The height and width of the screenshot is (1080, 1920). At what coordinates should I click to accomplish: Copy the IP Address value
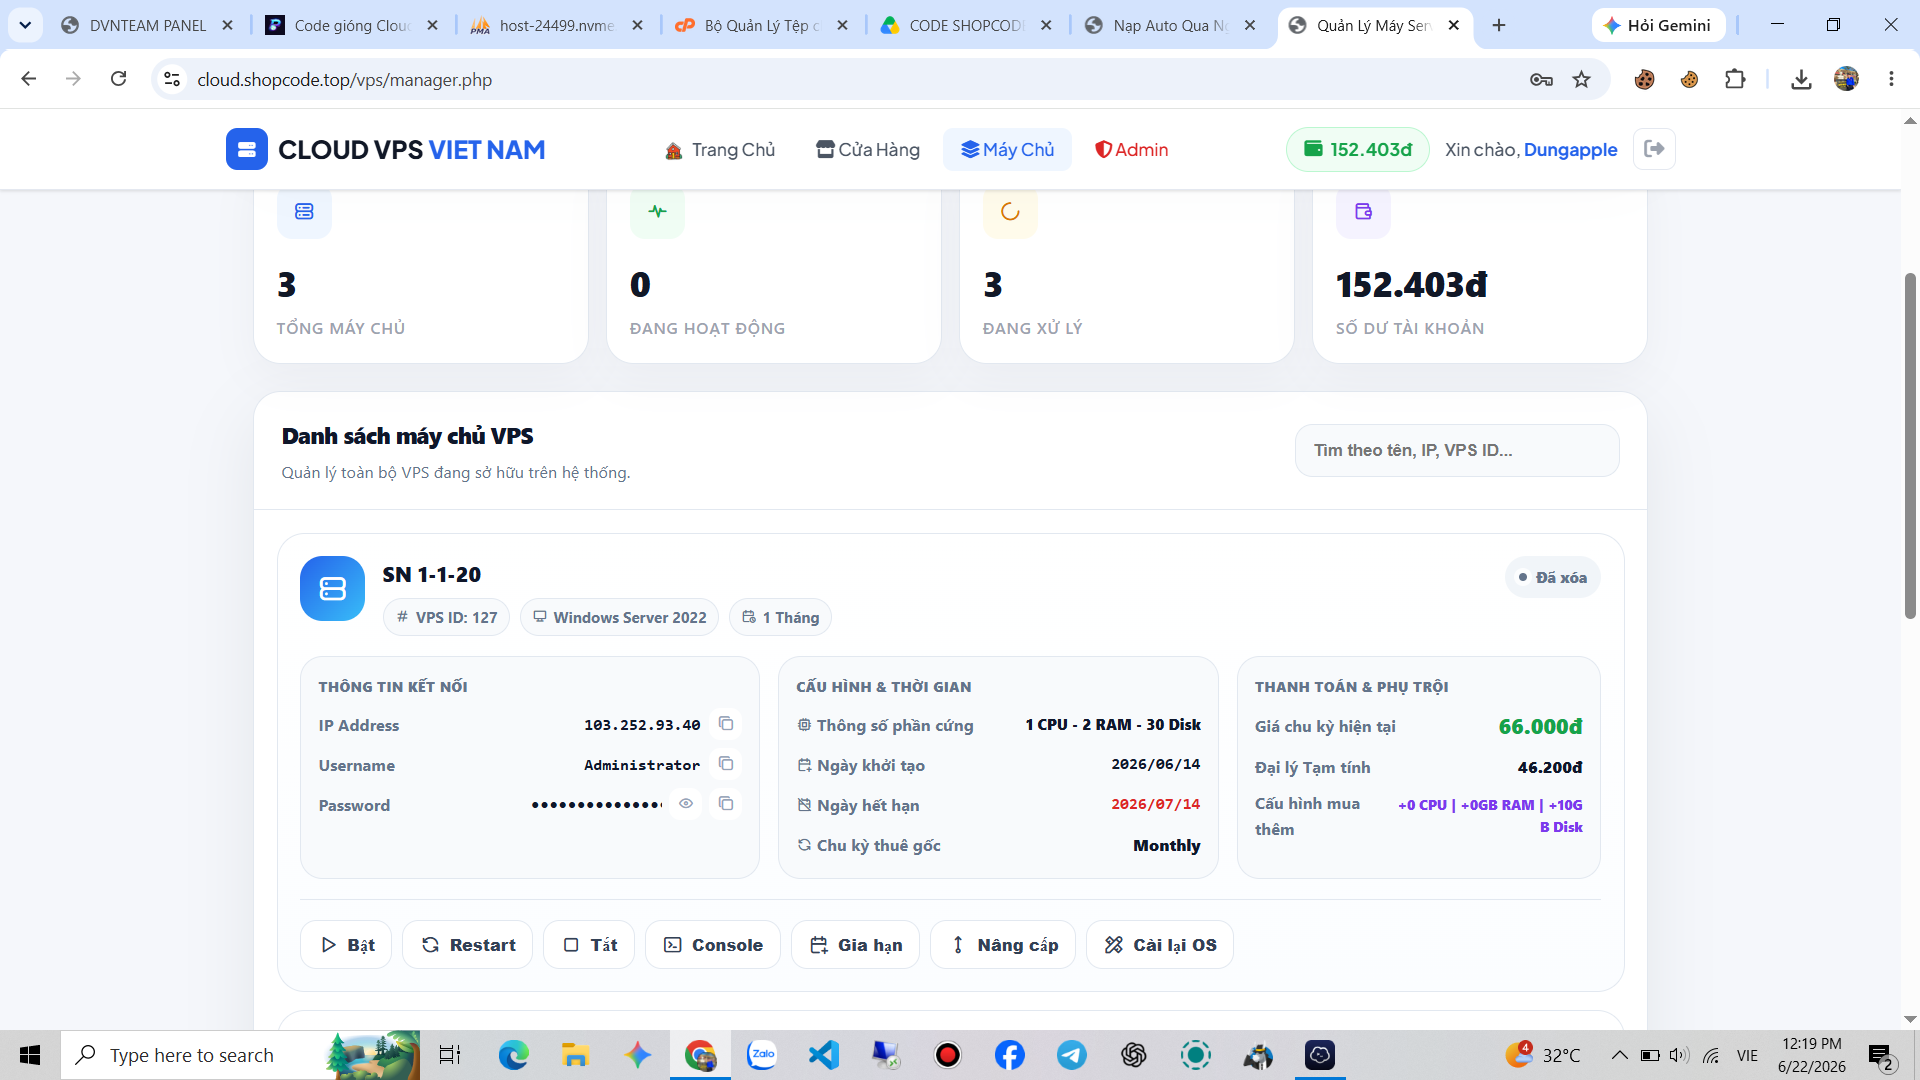pos(726,724)
